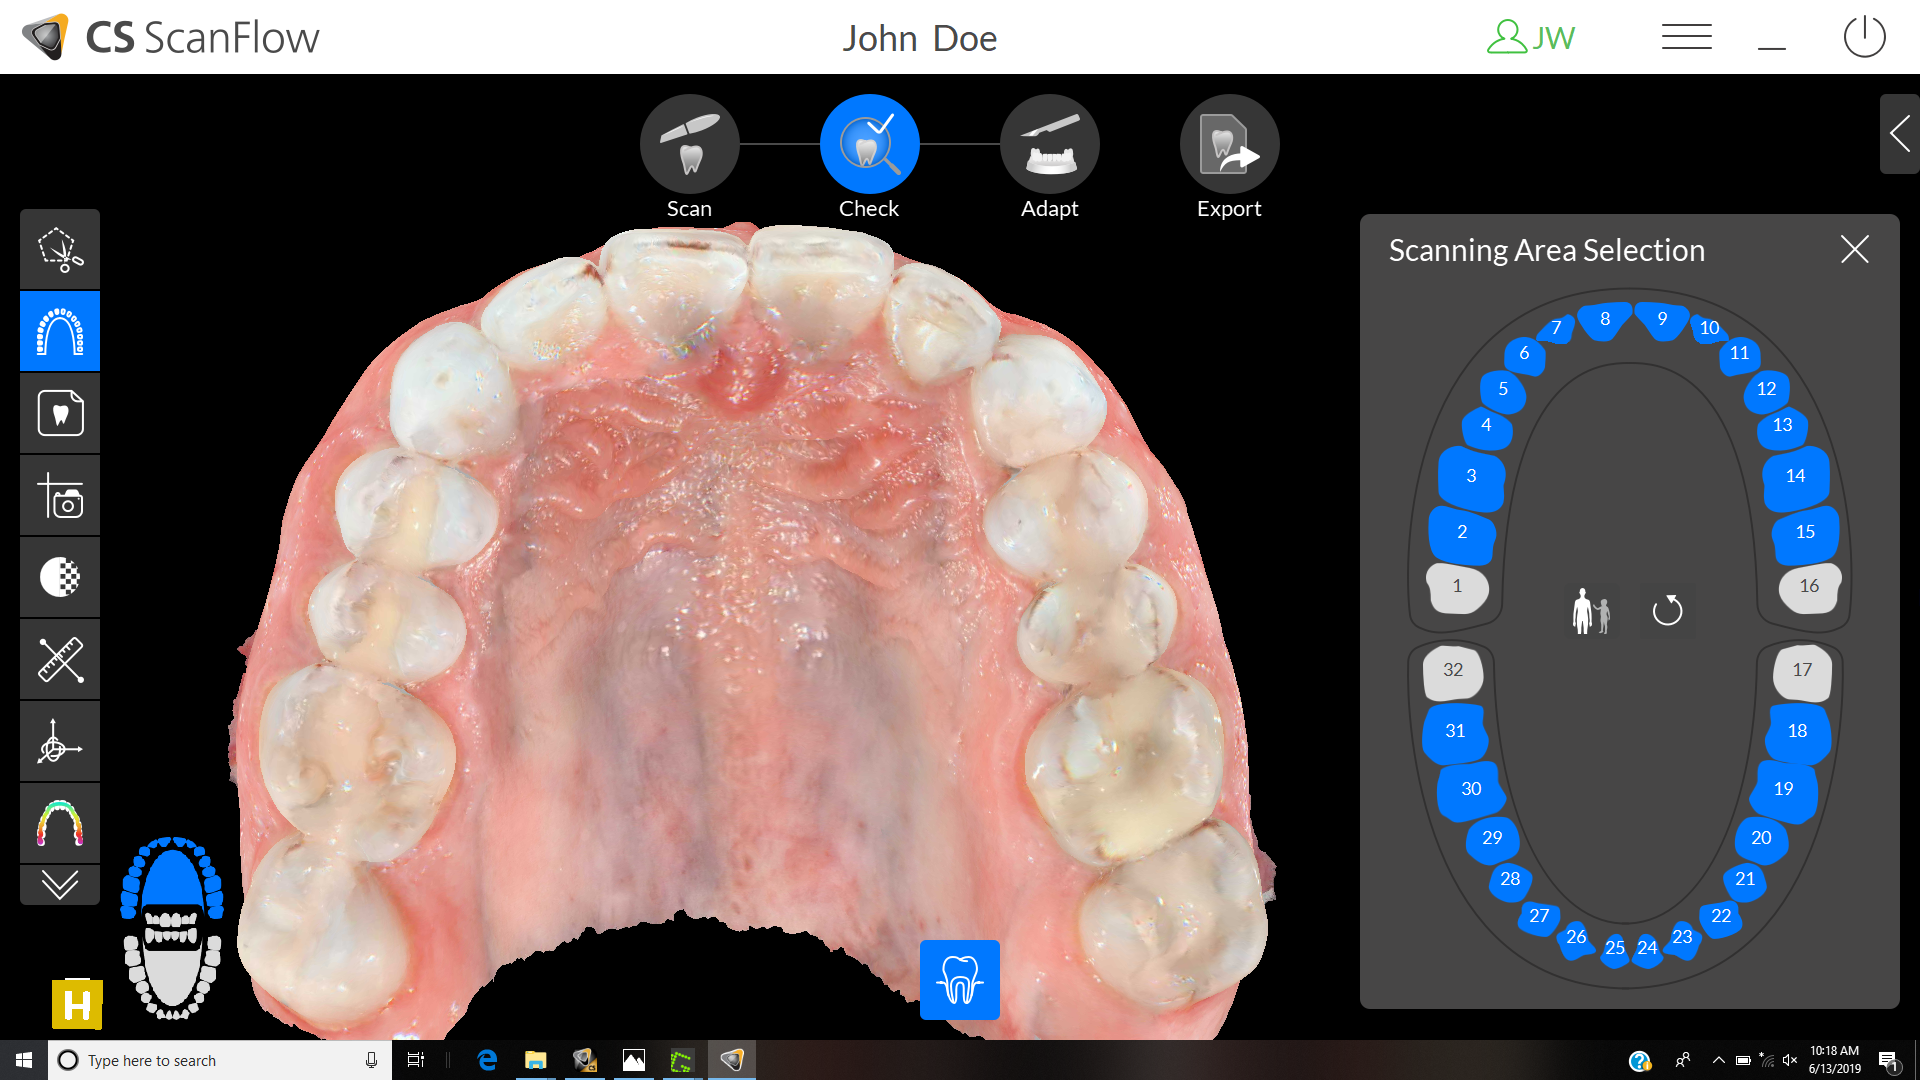
Task: Click the rainbow arch occlusion icon
Action: [x=60, y=823]
